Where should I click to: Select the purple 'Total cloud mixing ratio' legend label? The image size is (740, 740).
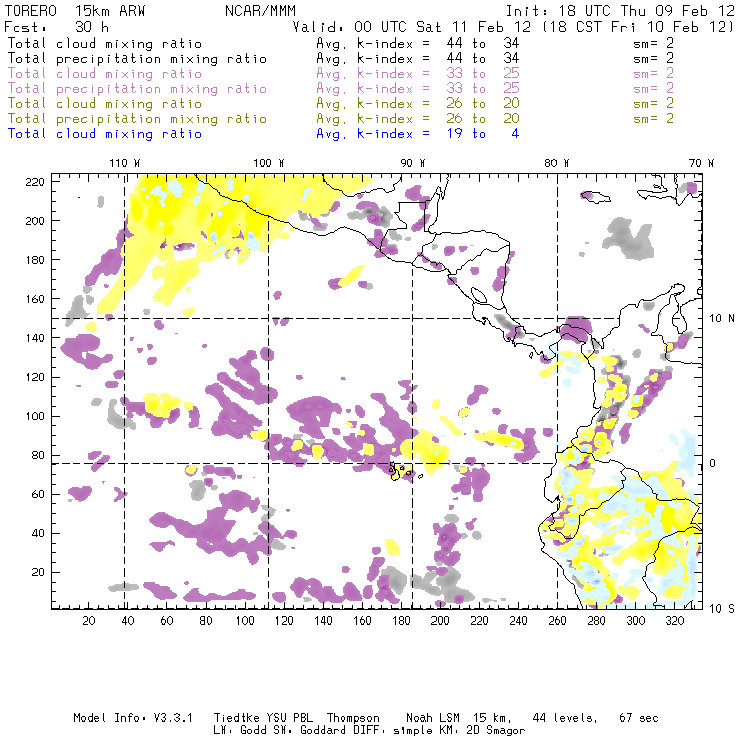(105, 74)
